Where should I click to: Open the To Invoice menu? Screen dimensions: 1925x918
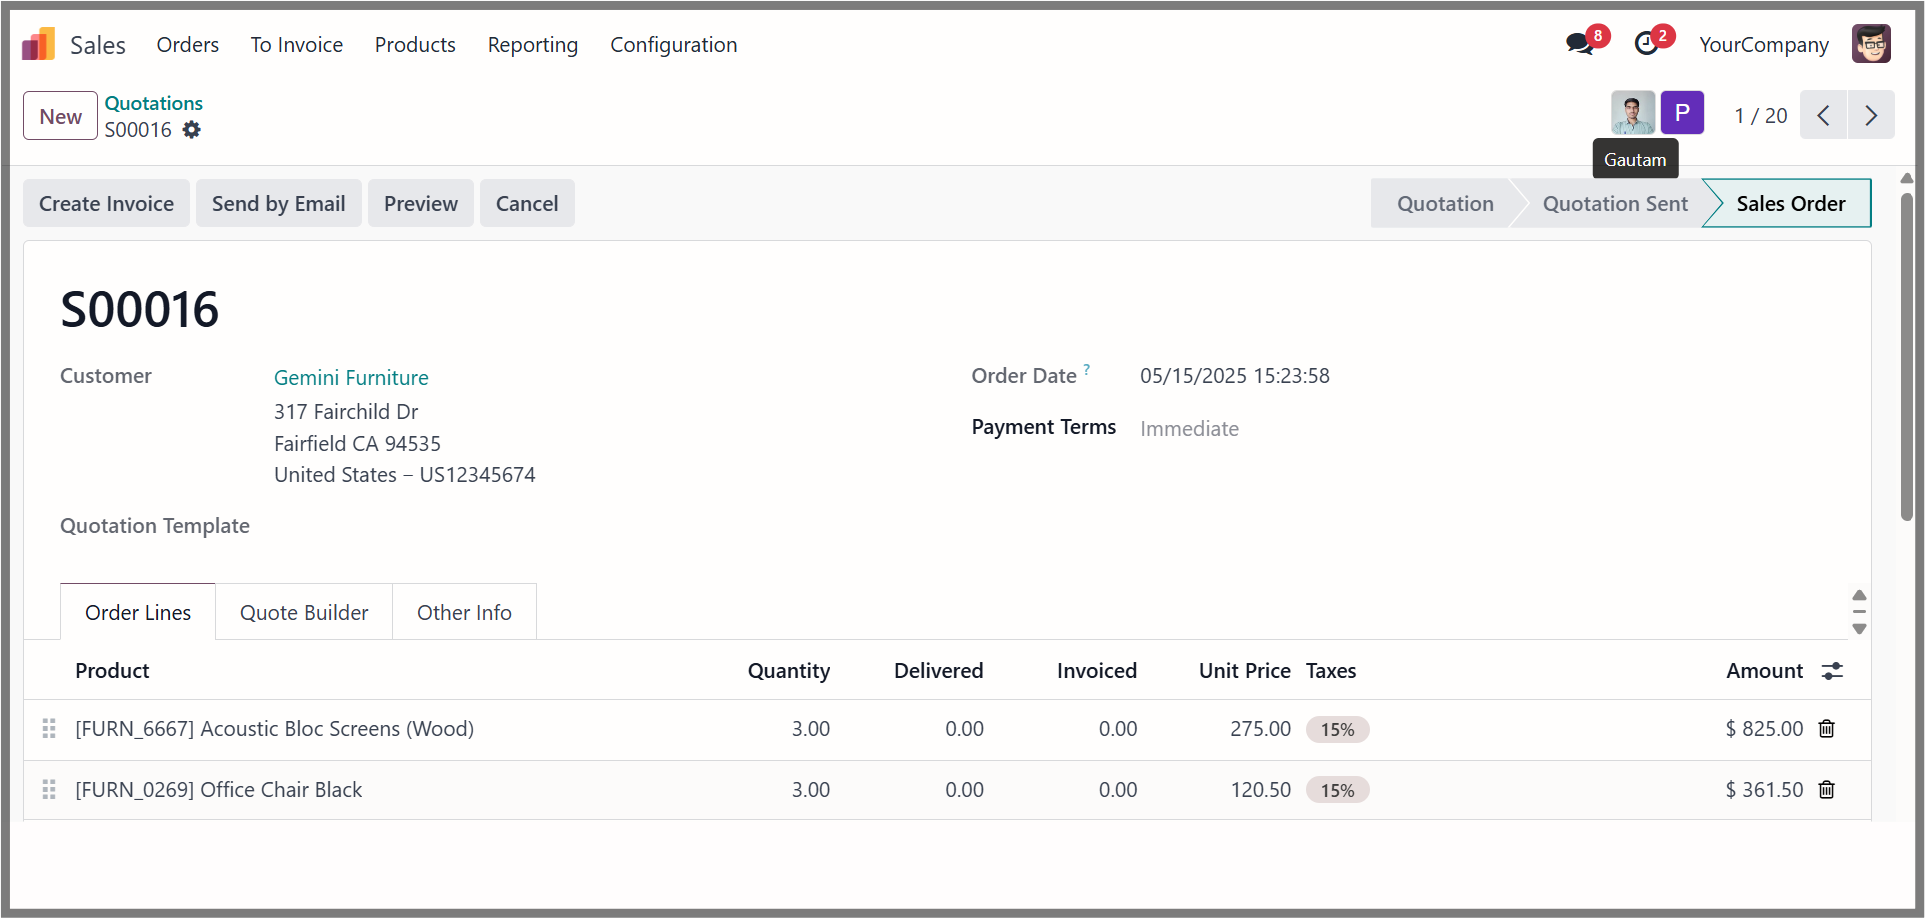(297, 45)
